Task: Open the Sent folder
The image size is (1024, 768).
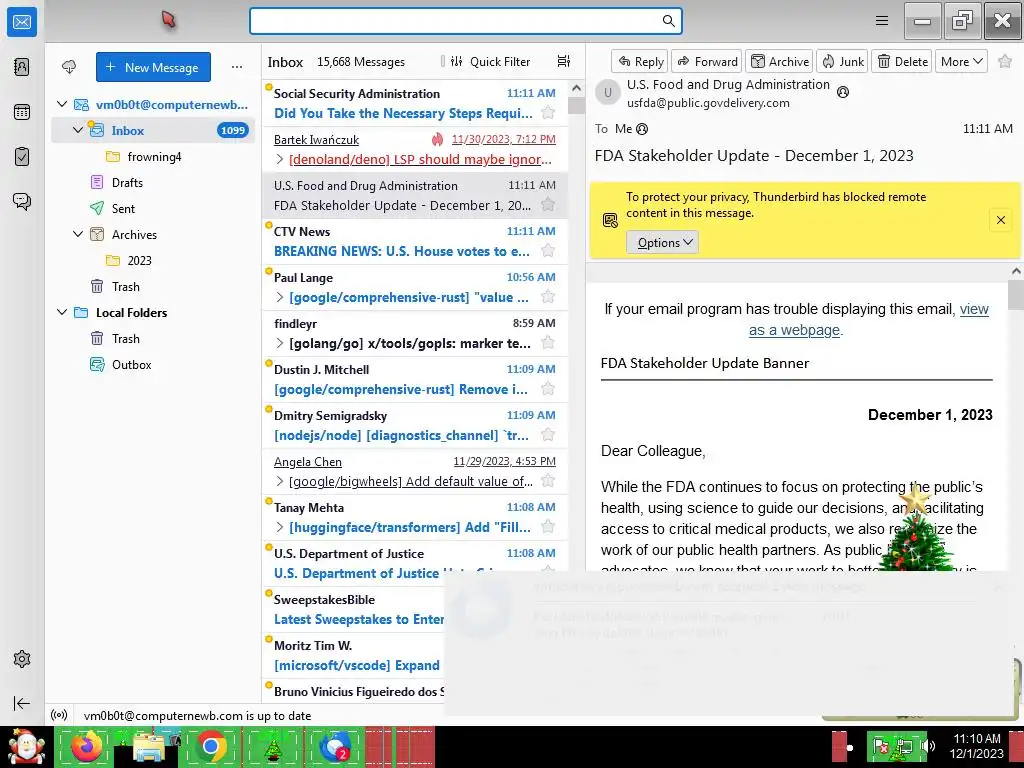Action: (x=123, y=208)
